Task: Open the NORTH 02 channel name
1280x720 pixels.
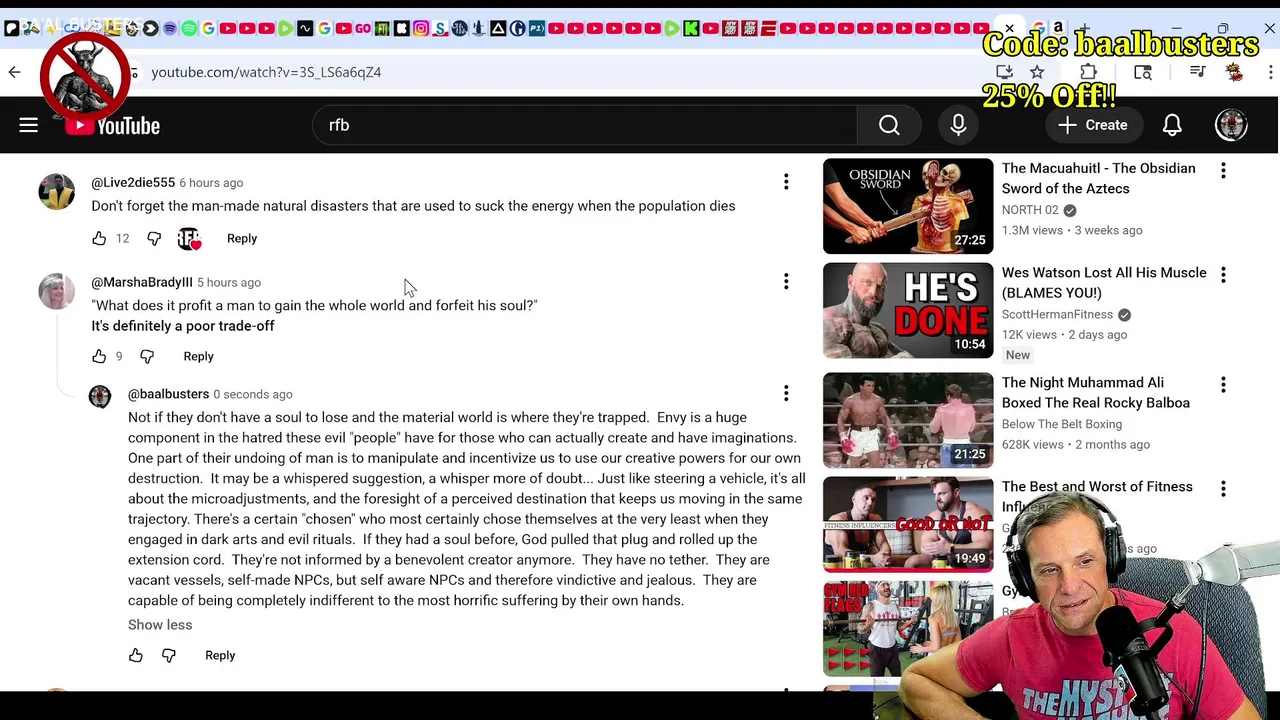Action: (1030, 210)
